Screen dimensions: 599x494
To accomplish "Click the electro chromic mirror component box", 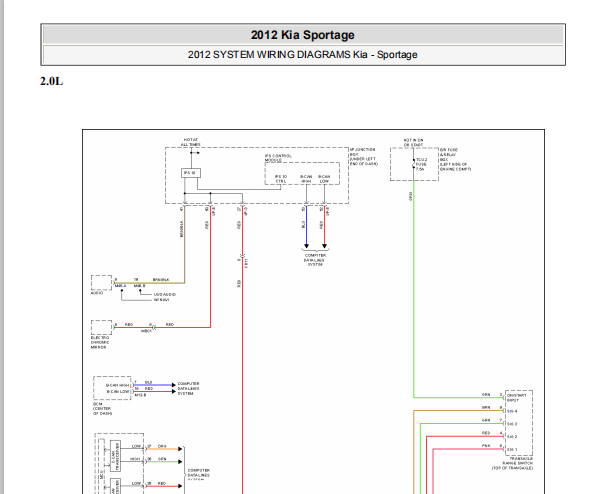I will (101, 327).
